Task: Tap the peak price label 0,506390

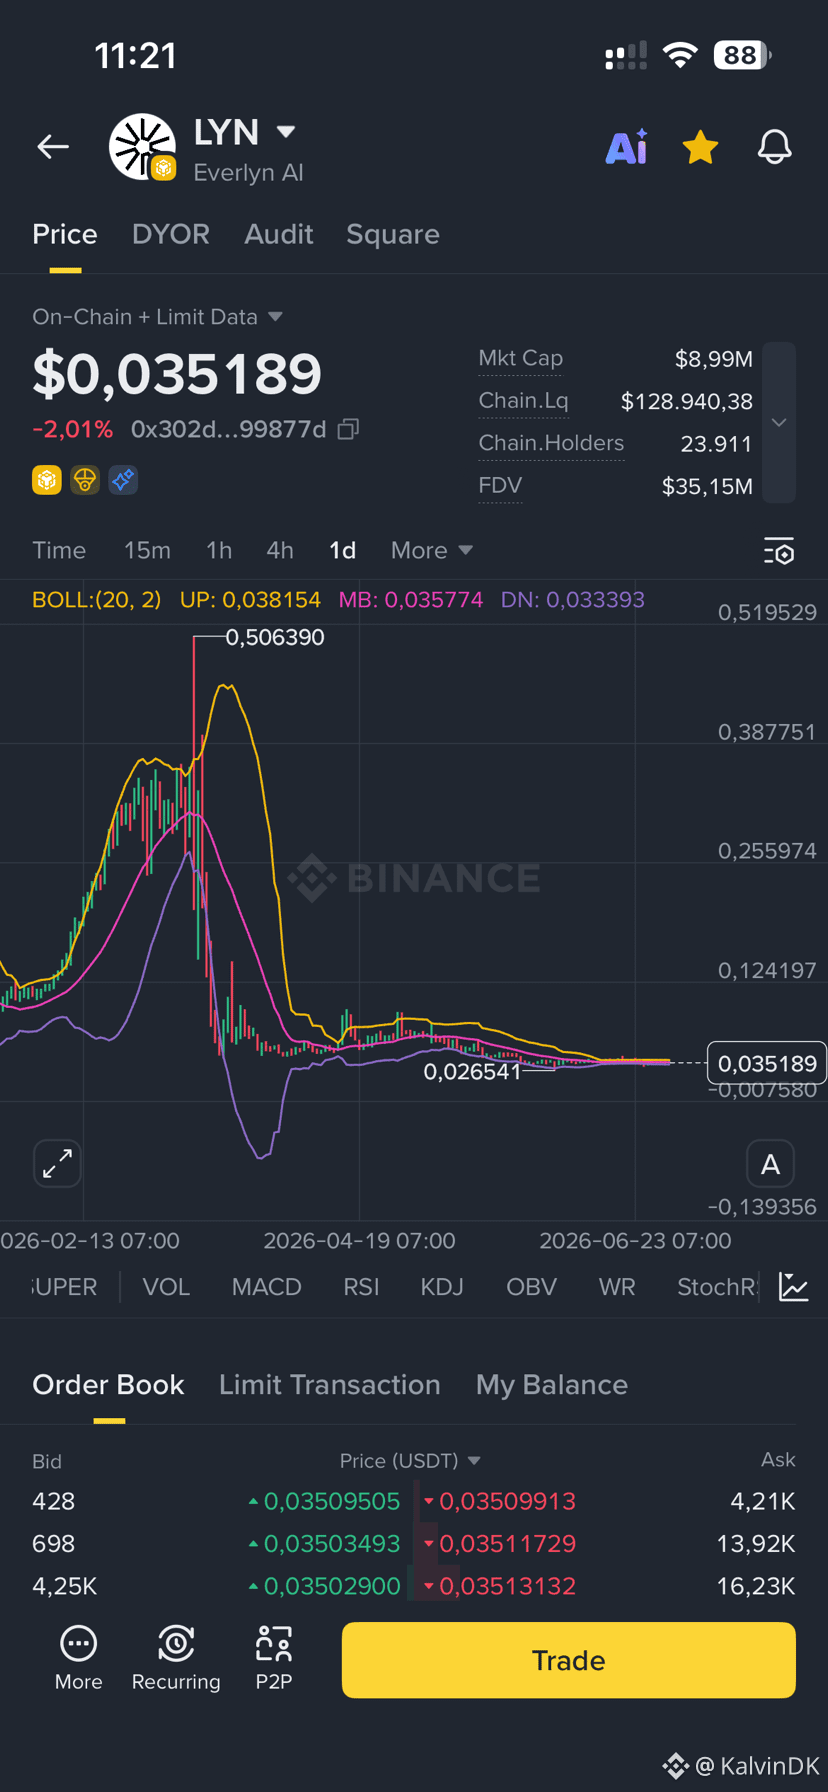Action: [x=275, y=637]
